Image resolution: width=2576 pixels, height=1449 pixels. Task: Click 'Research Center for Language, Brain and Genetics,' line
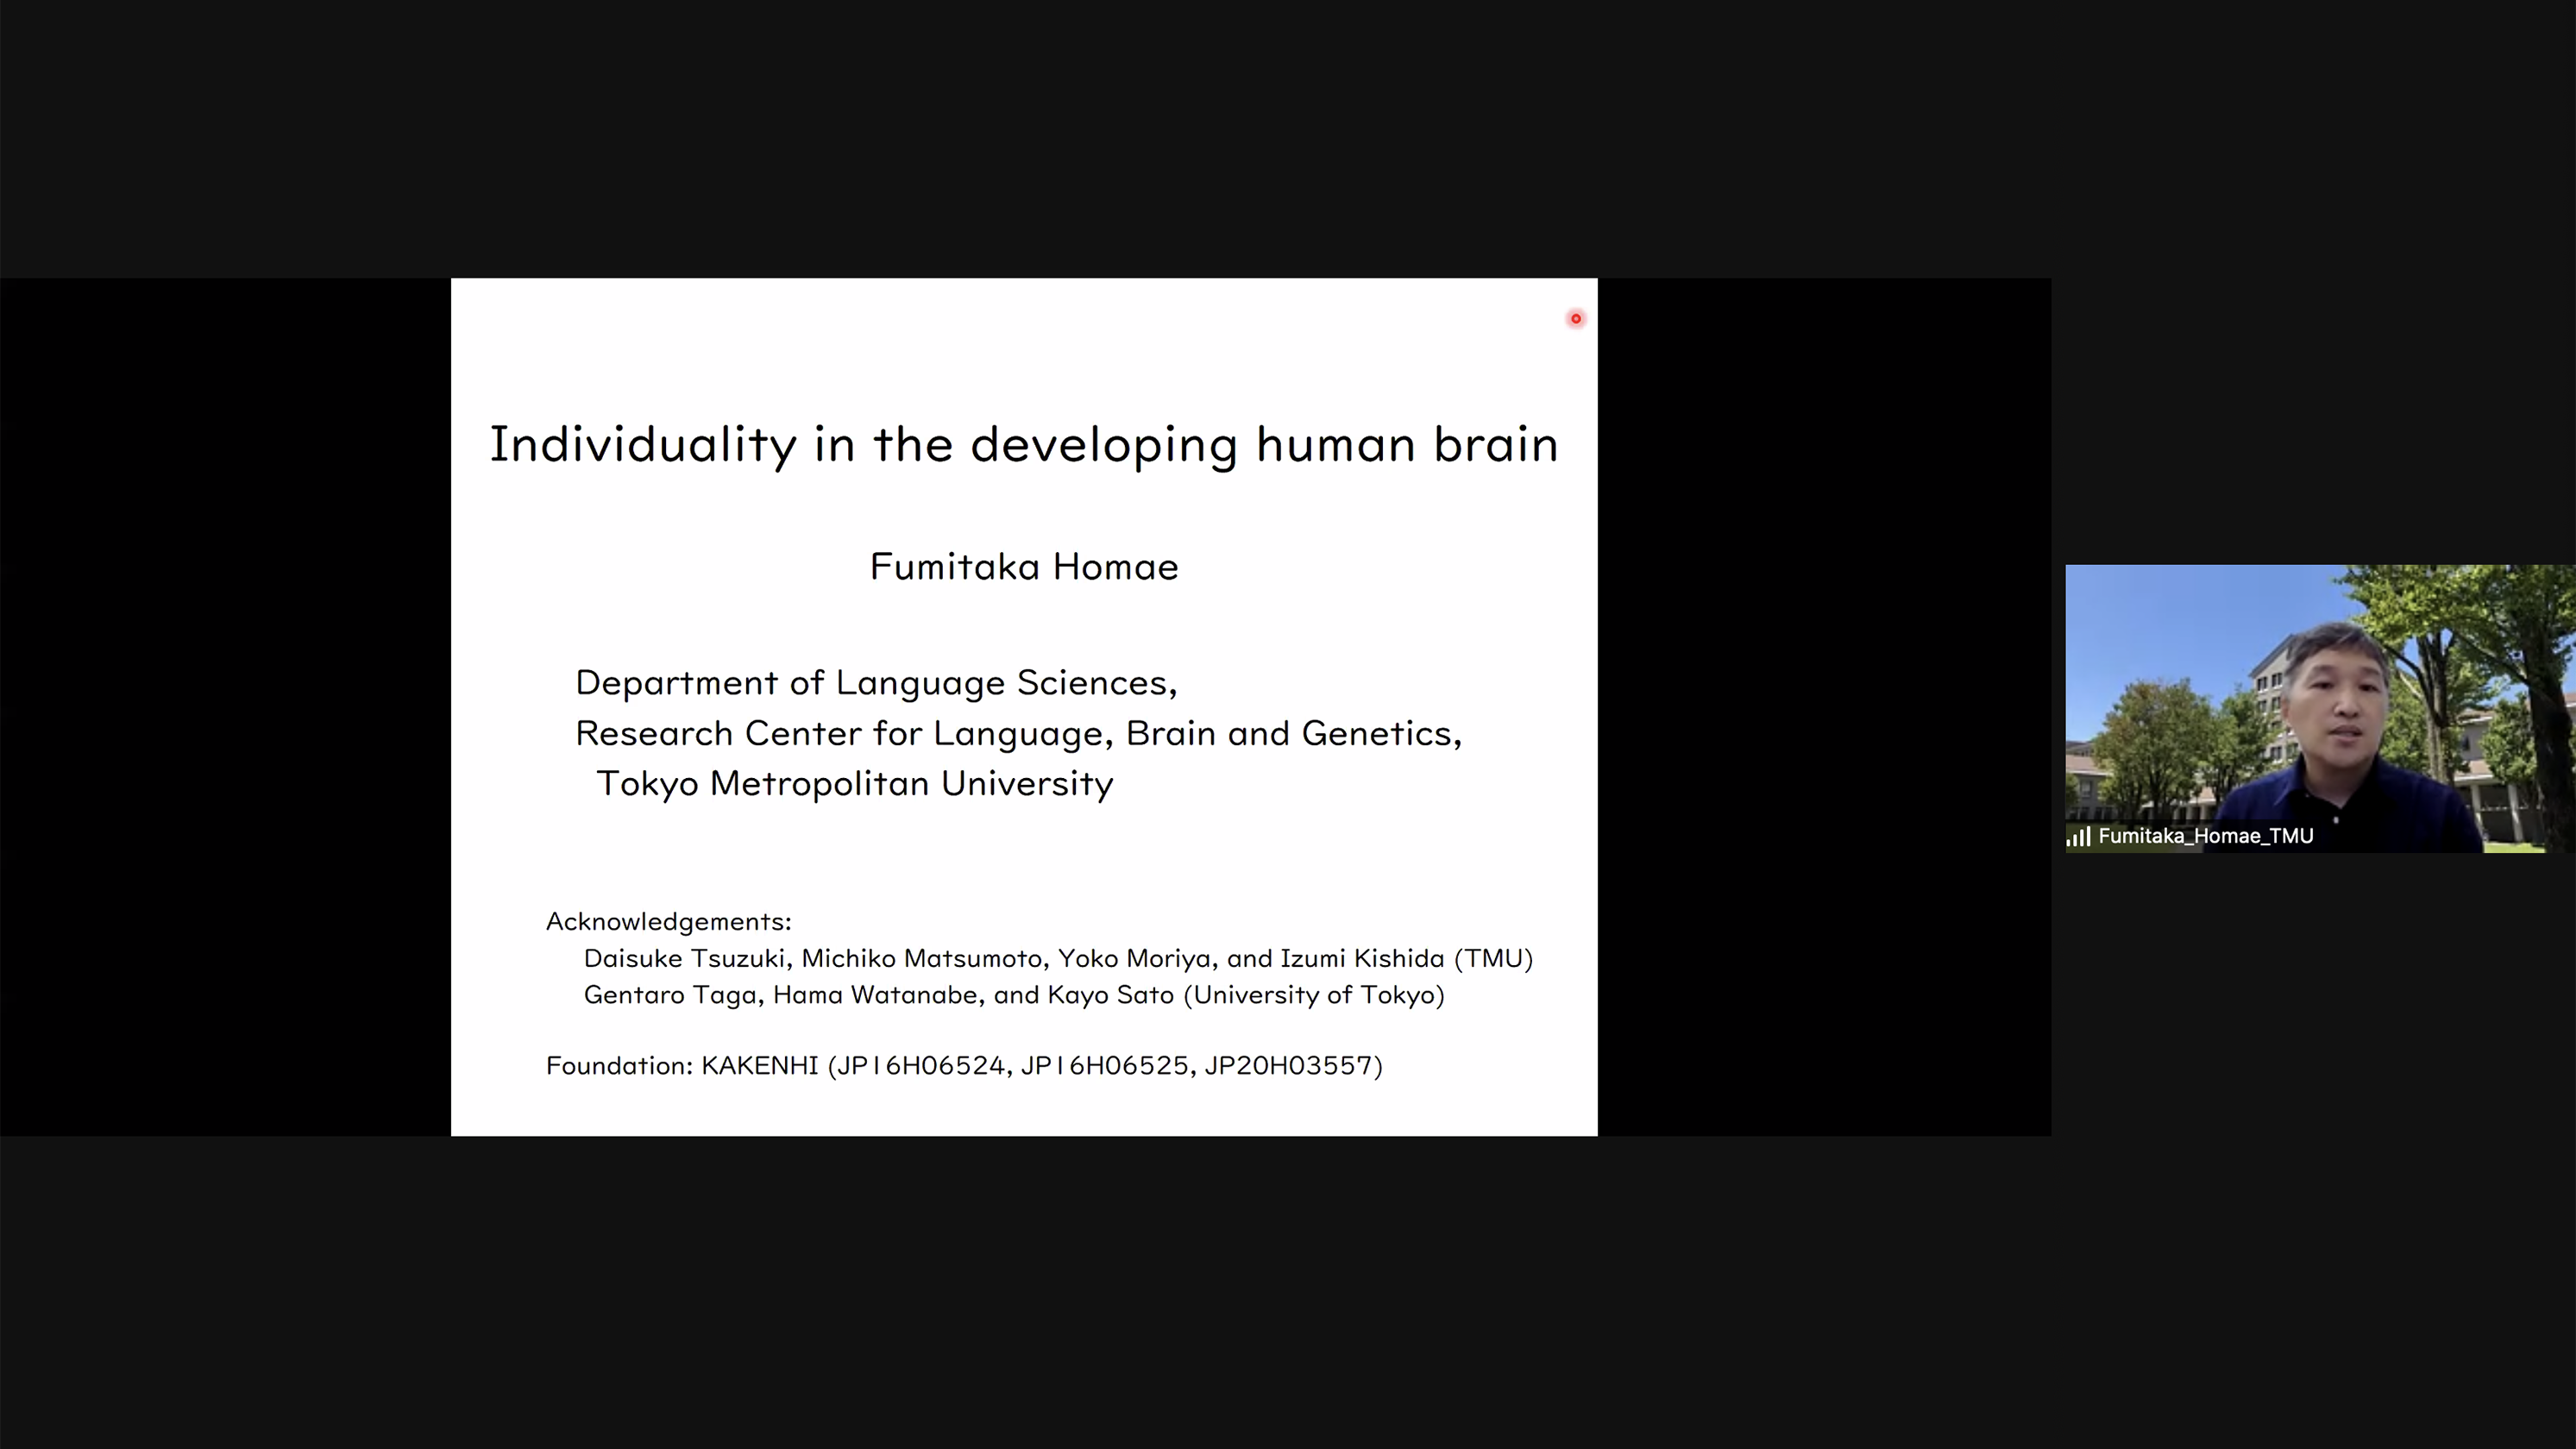click(1018, 734)
